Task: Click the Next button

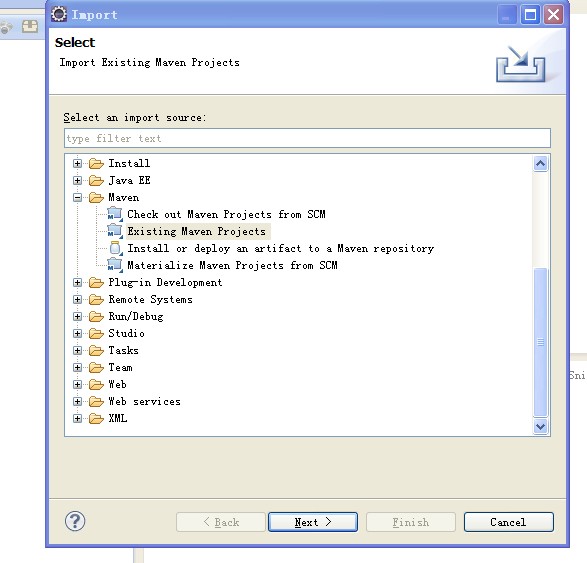Action: pyautogui.click(x=313, y=522)
